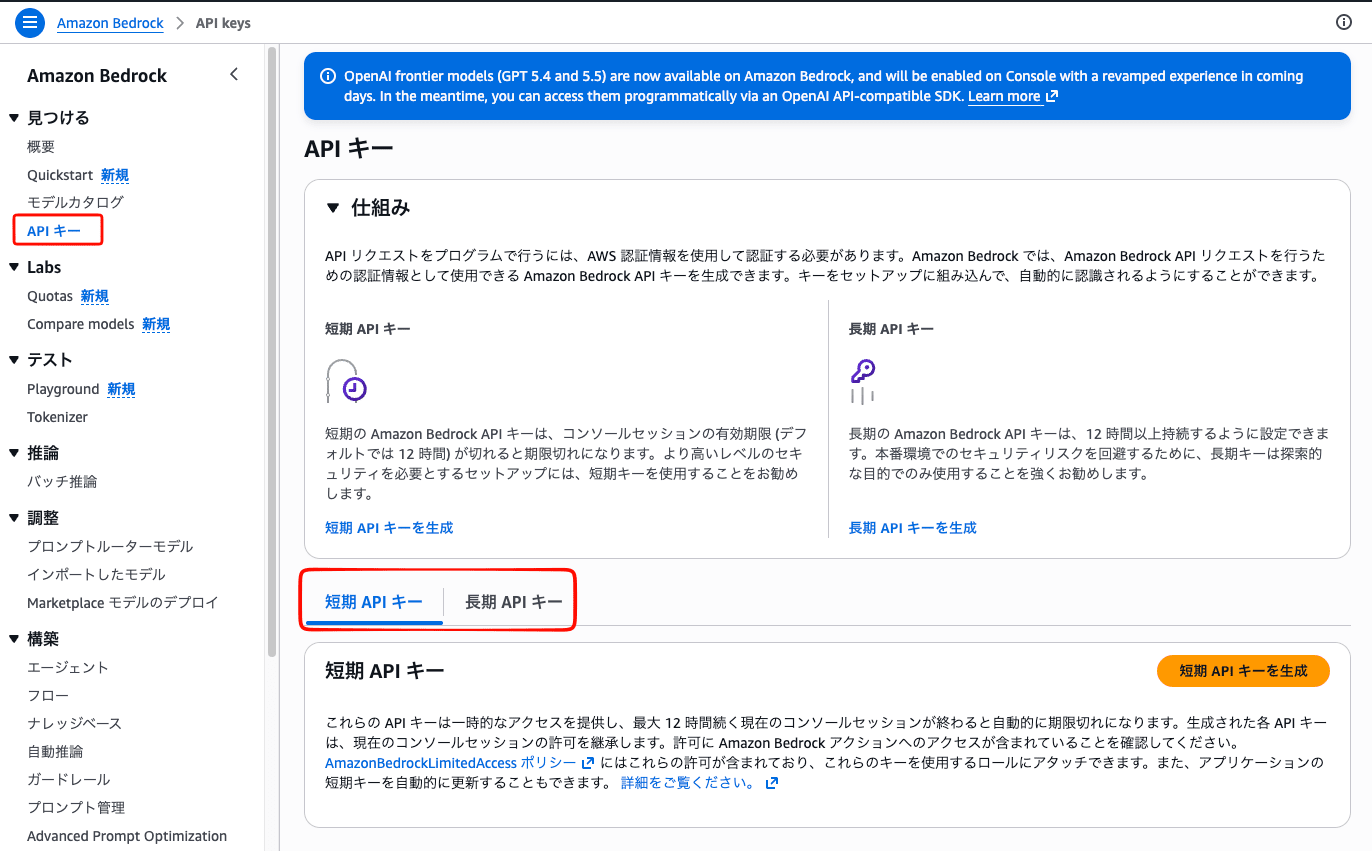Image resolution: width=1372 pixels, height=851 pixels.
Task: Click the API keys breadcrumb text
Action: coord(223,23)
